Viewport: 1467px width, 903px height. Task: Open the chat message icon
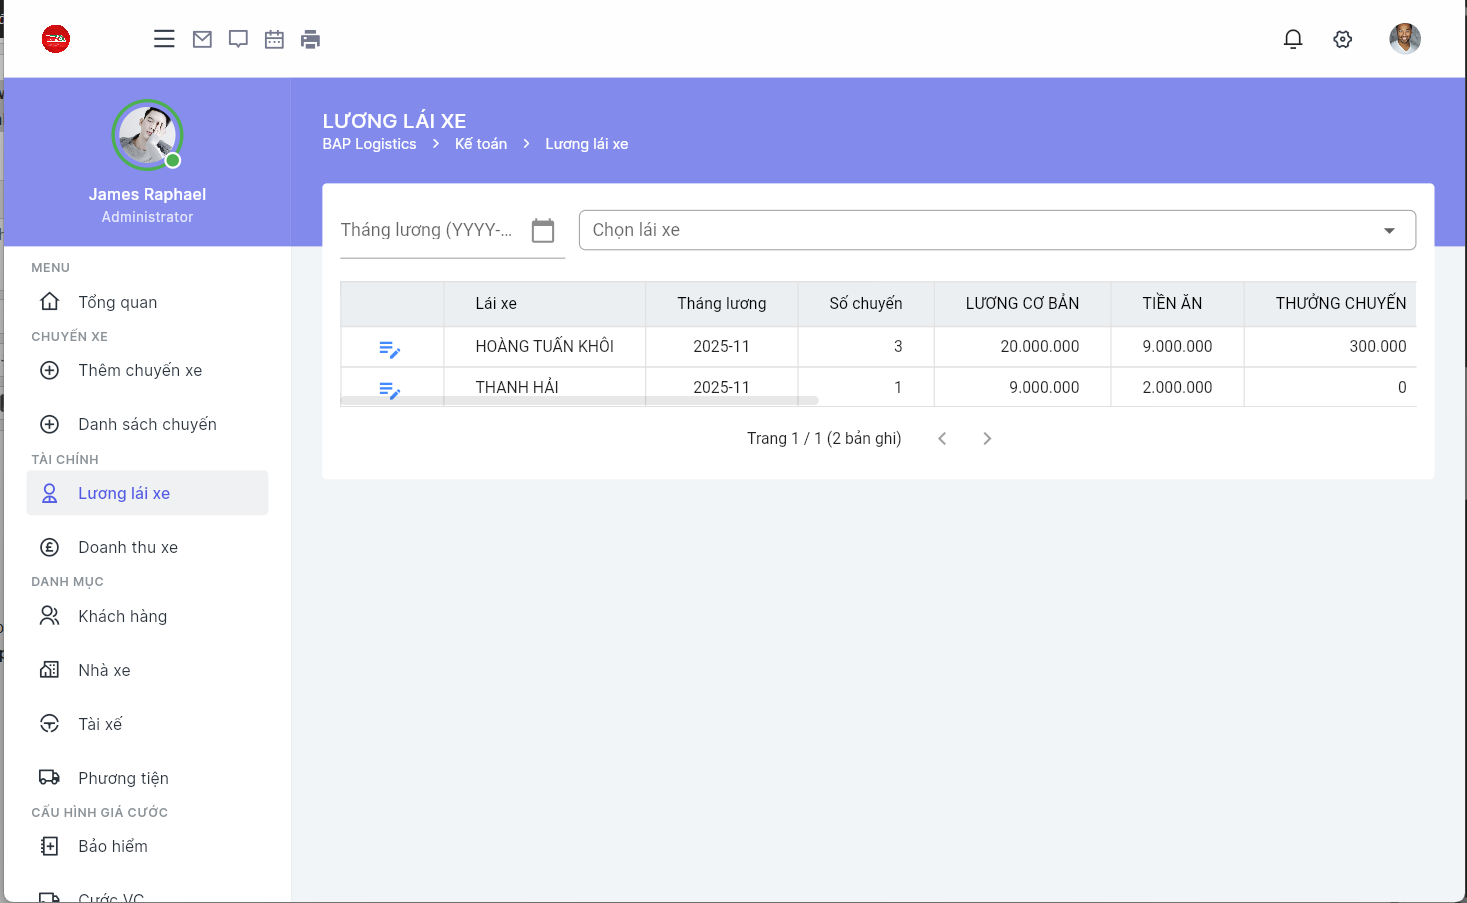238,39
